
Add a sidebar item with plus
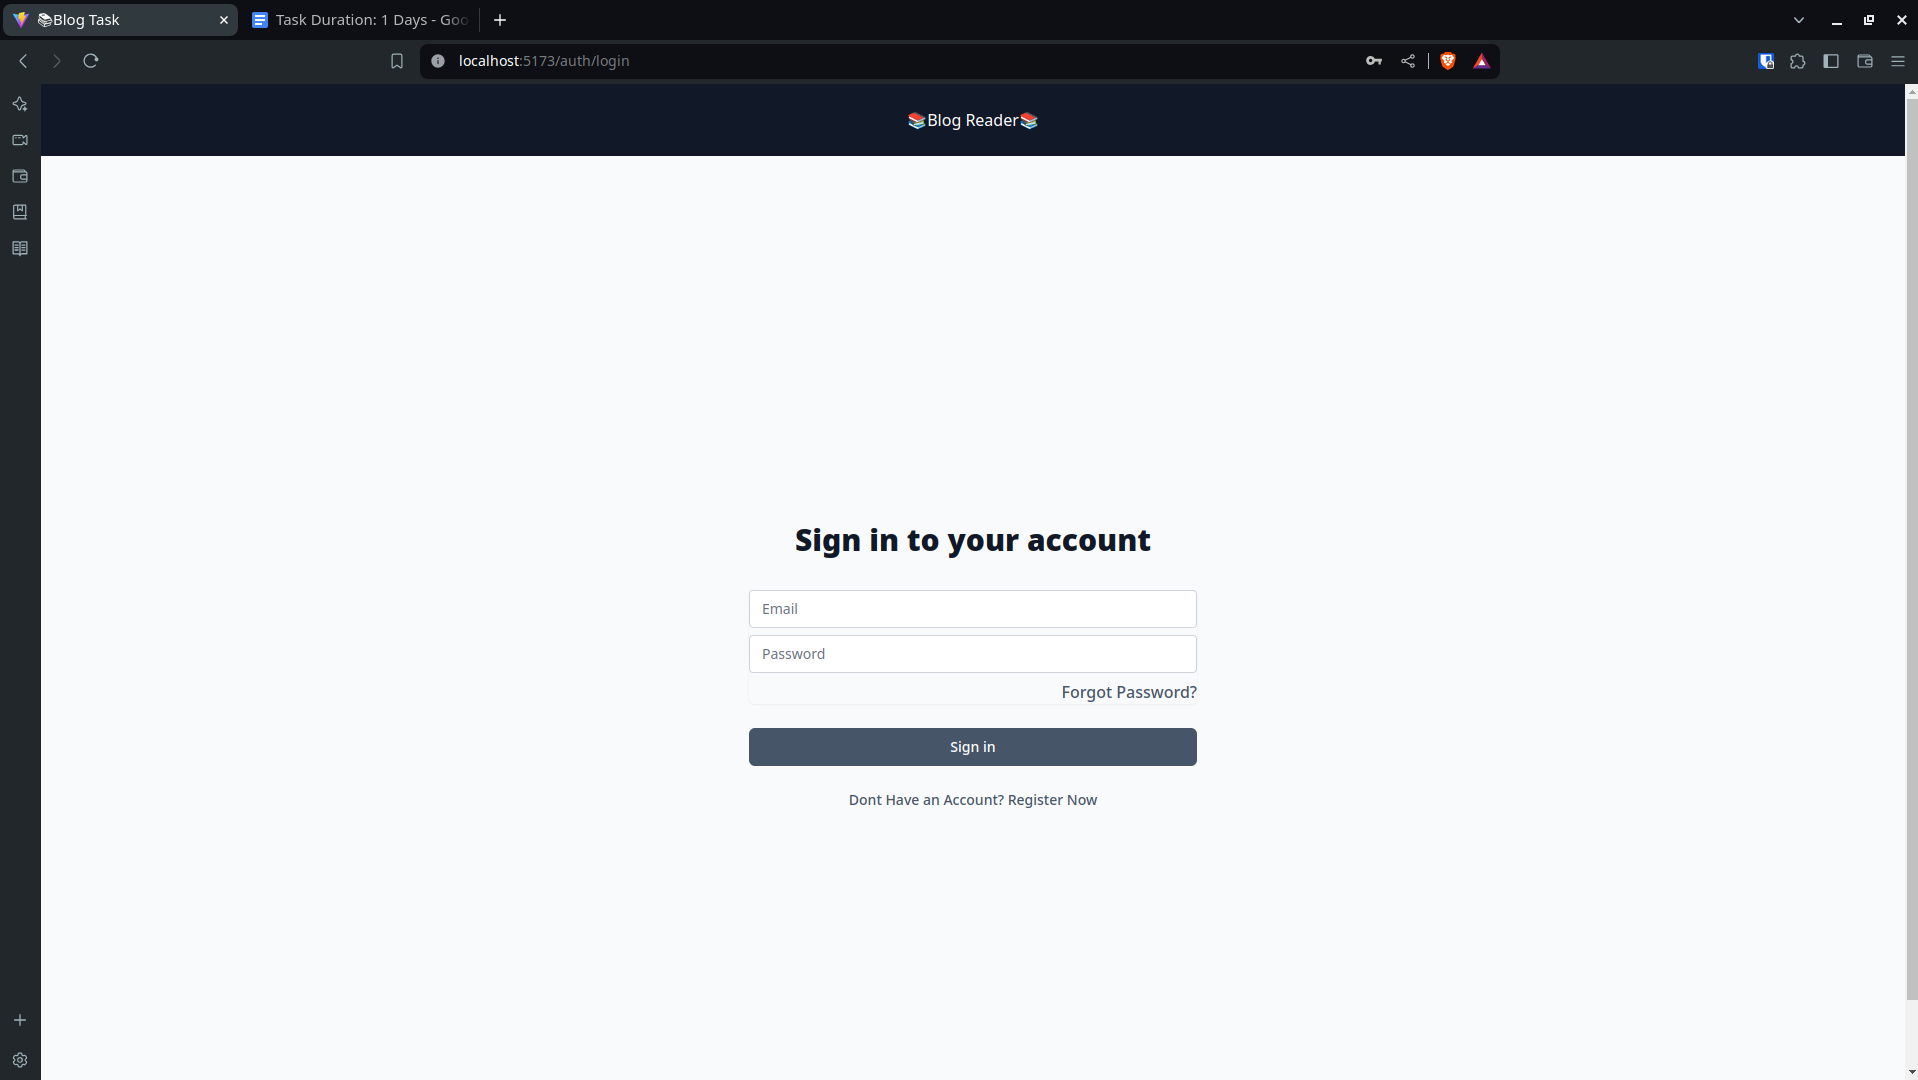20,1020
